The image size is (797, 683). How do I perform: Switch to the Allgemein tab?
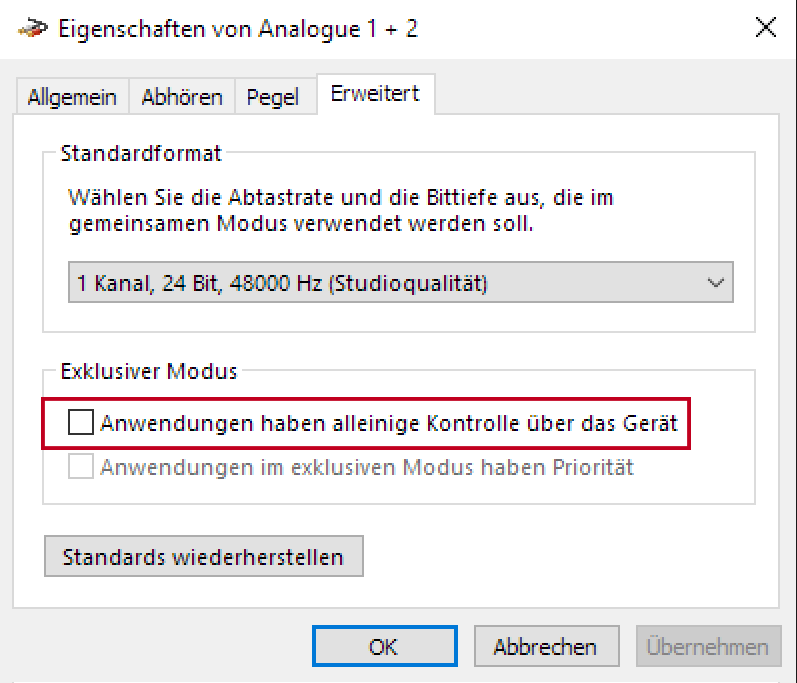72,97
